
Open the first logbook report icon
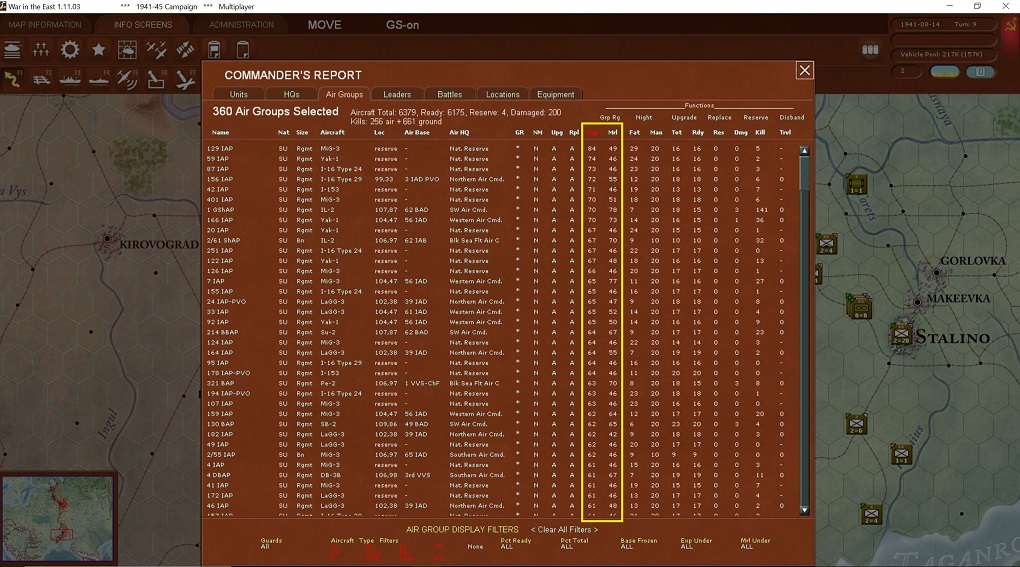tap(214, 49)
